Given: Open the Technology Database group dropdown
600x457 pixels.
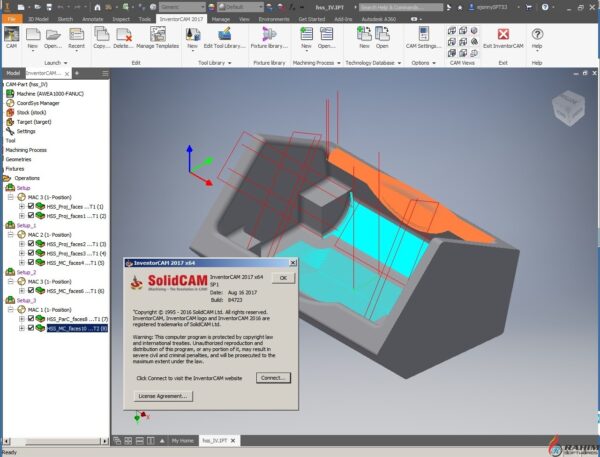Looking at the screenshot, I should (x=399, y=63).
